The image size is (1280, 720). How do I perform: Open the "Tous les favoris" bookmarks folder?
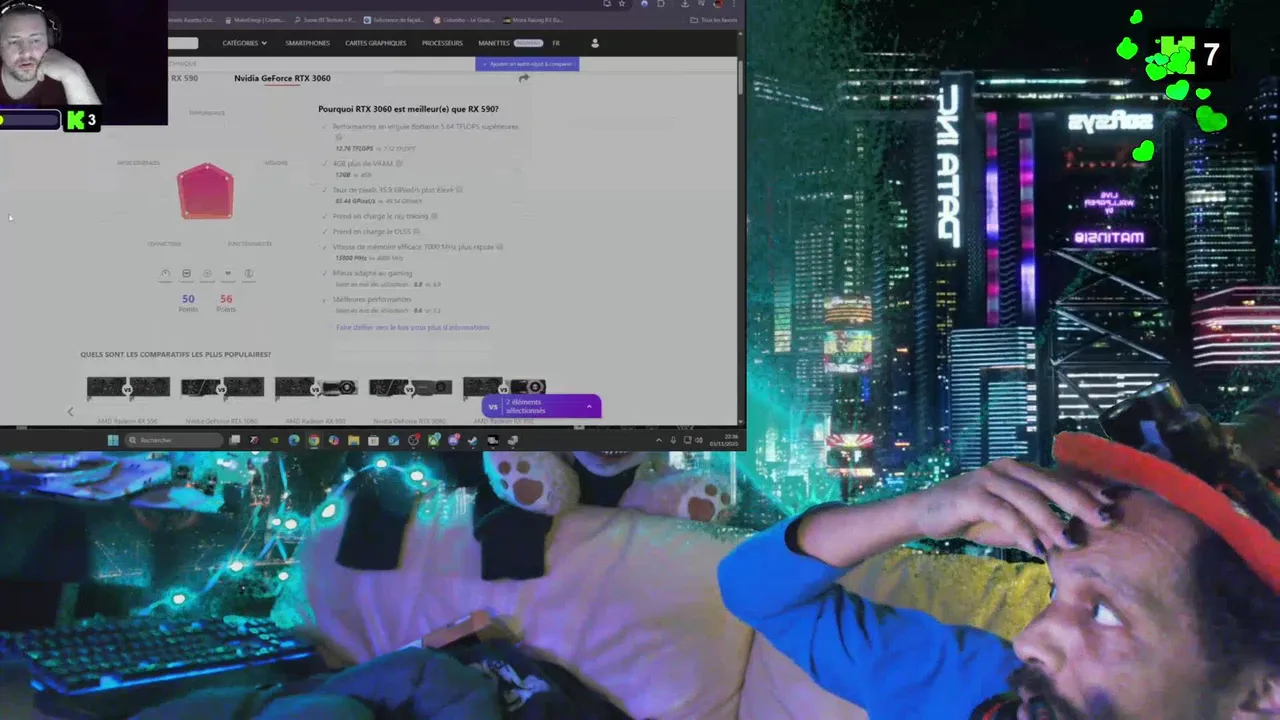pos(714,20)
